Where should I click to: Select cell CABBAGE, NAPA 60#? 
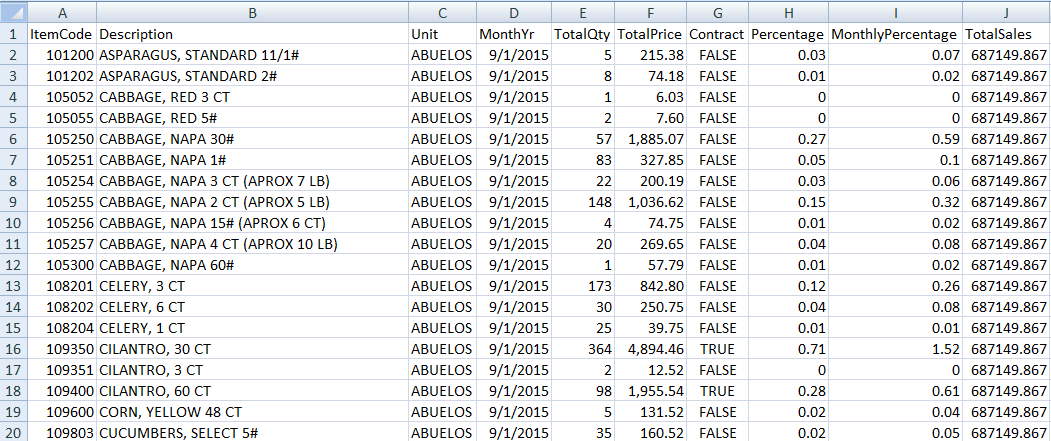(x=253, y=265)
